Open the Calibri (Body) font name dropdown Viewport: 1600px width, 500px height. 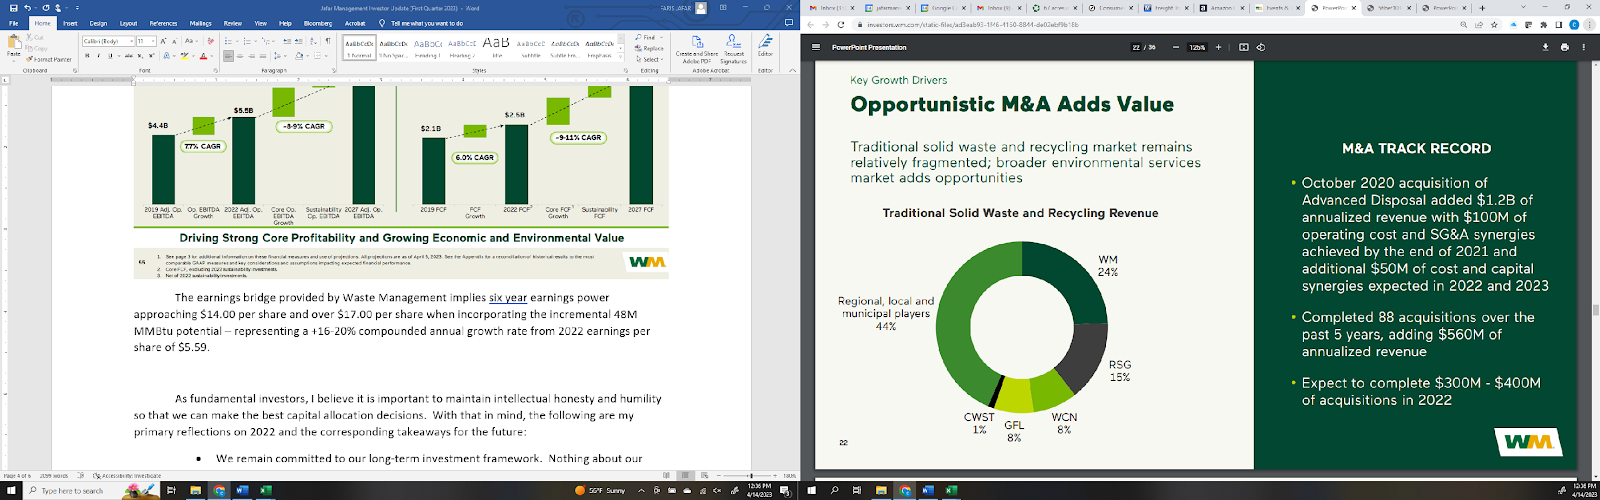[131, 41]
